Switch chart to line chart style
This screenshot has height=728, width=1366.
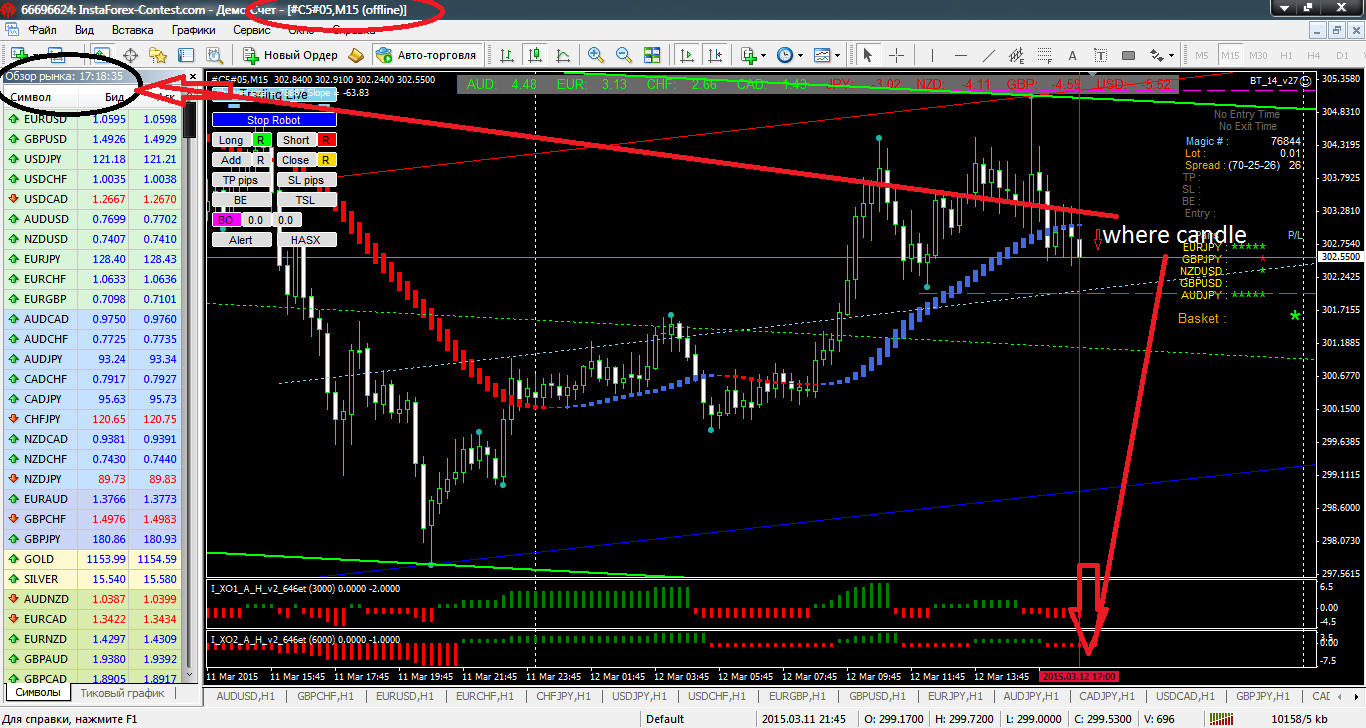564,54
